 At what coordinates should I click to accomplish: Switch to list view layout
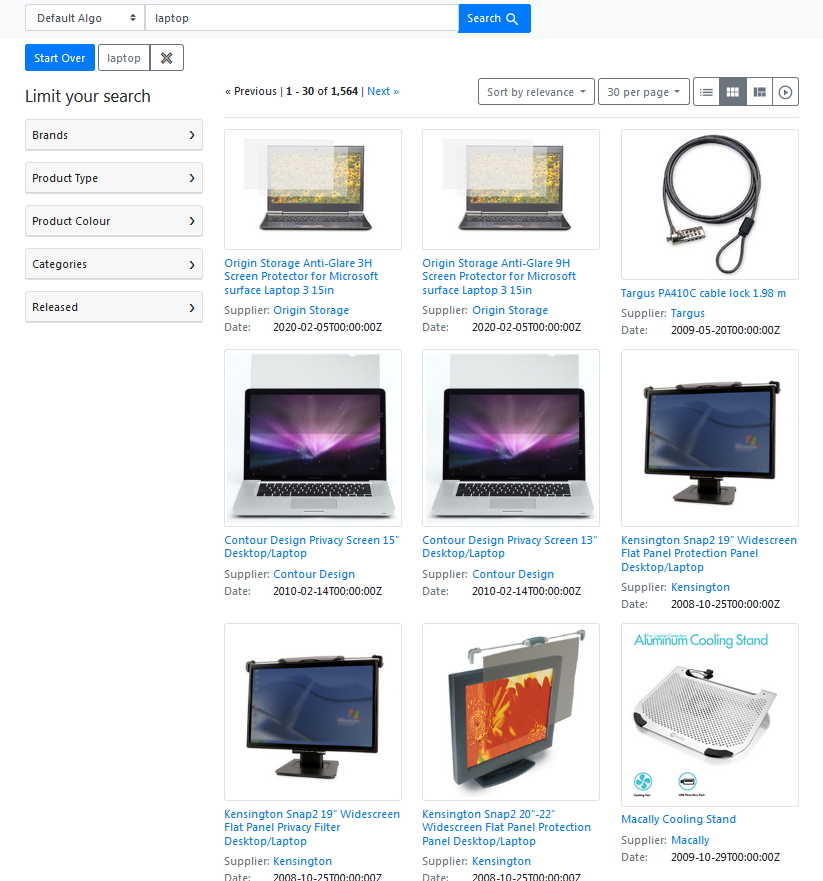pyautogui.click(x=706, y=91)
